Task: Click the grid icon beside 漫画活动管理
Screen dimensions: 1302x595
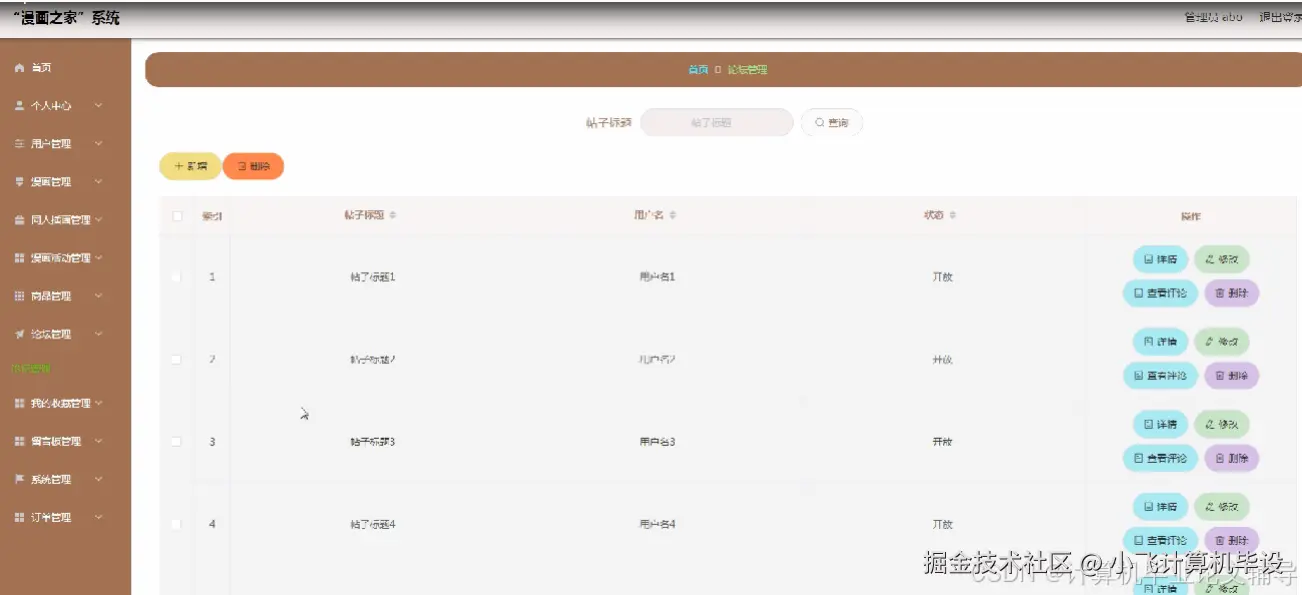Action: pos(19,258)
